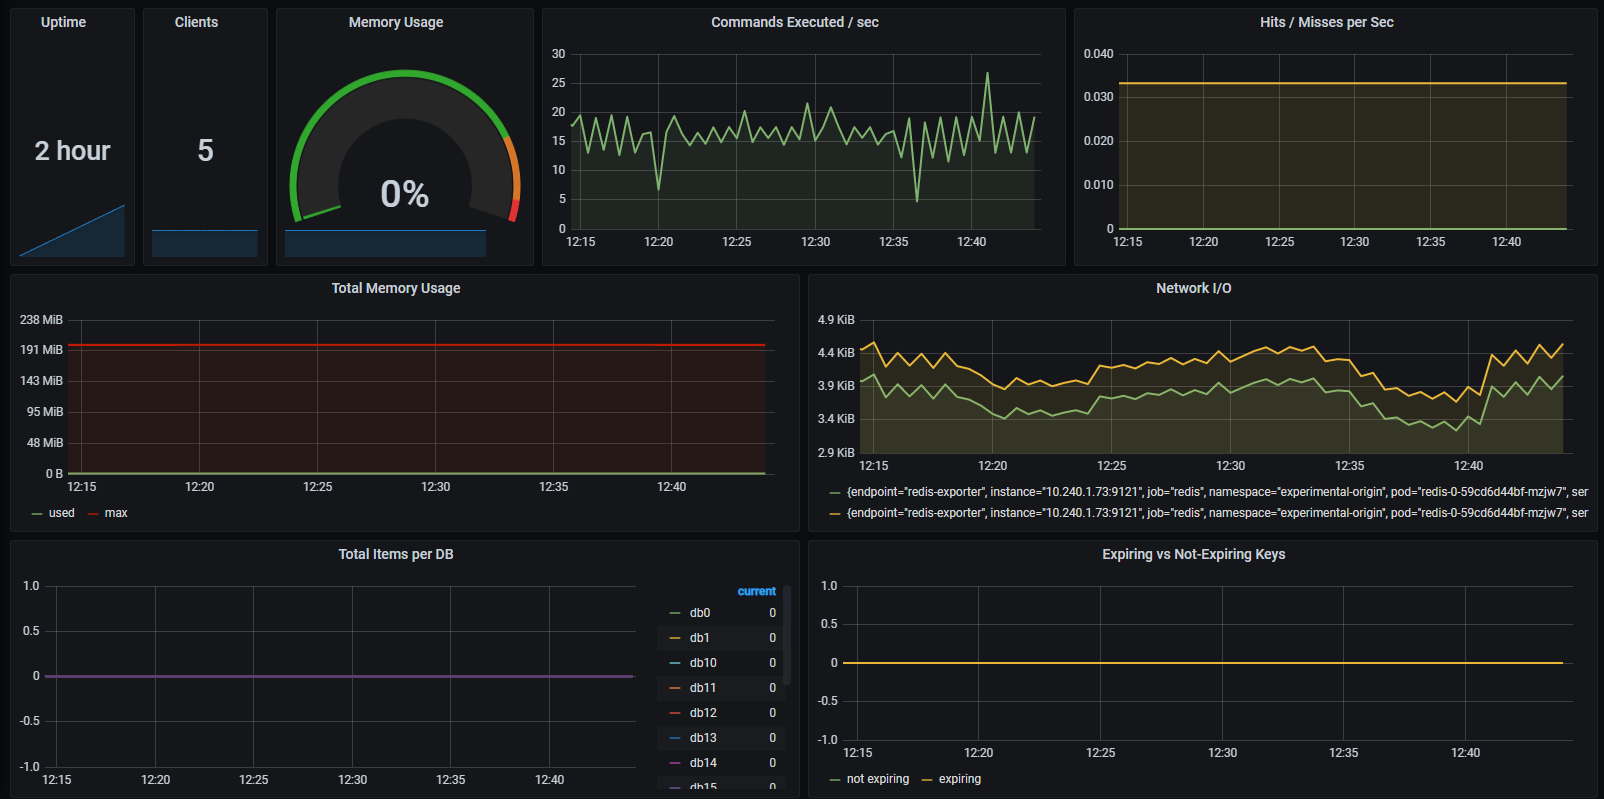Click the Total Items per DB panel title

395,554
